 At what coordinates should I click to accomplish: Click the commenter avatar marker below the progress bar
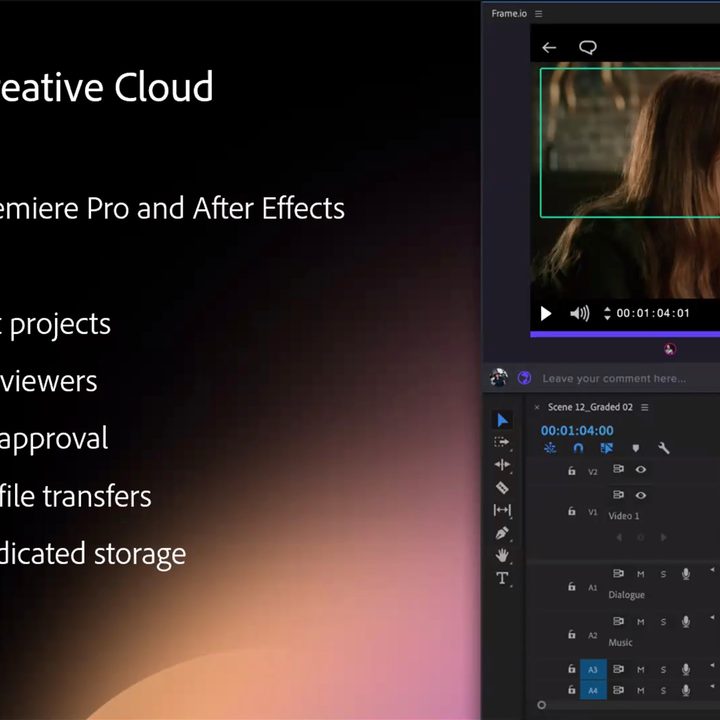(670, 349)
